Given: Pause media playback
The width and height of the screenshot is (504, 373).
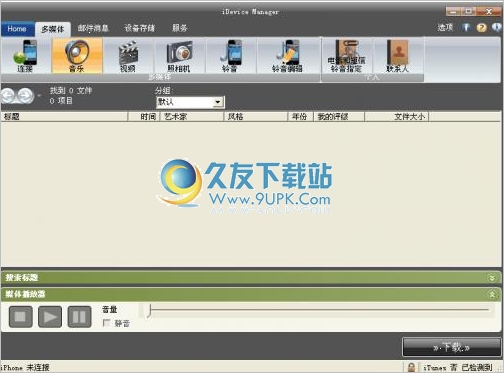Looking at the screenshot, I should click(80, 317).
